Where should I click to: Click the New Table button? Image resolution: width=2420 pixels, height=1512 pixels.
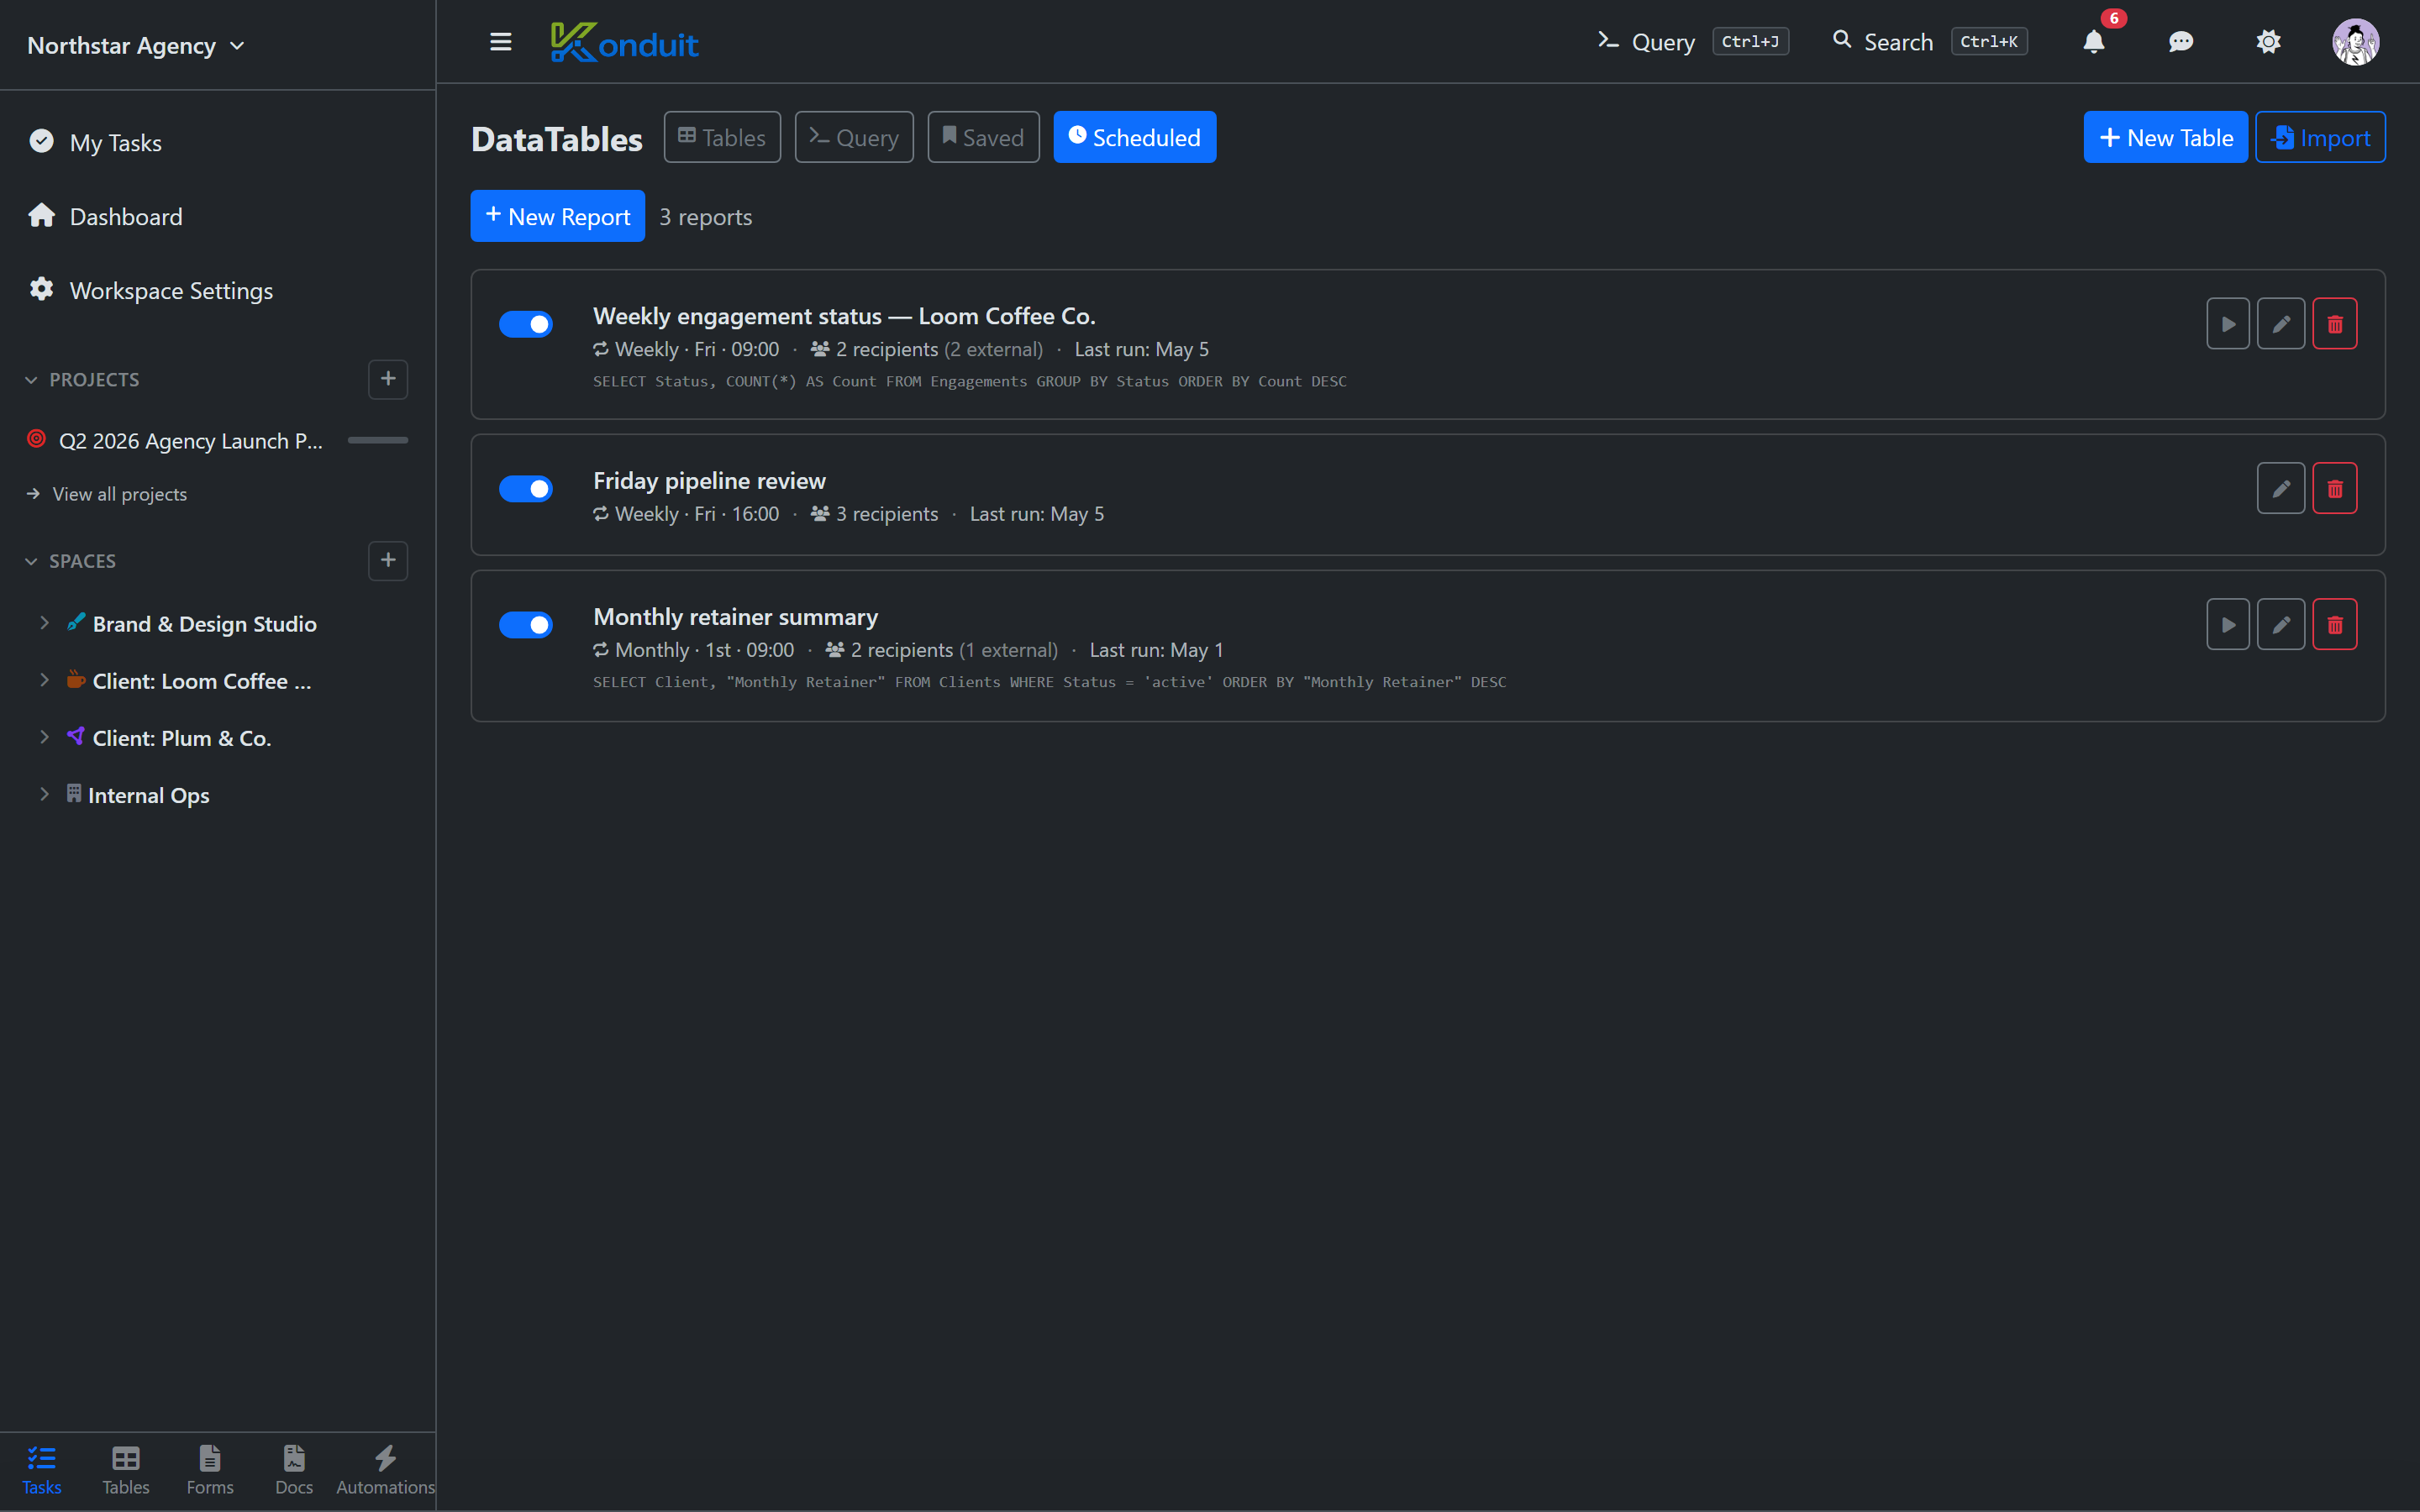(2165, 137)
